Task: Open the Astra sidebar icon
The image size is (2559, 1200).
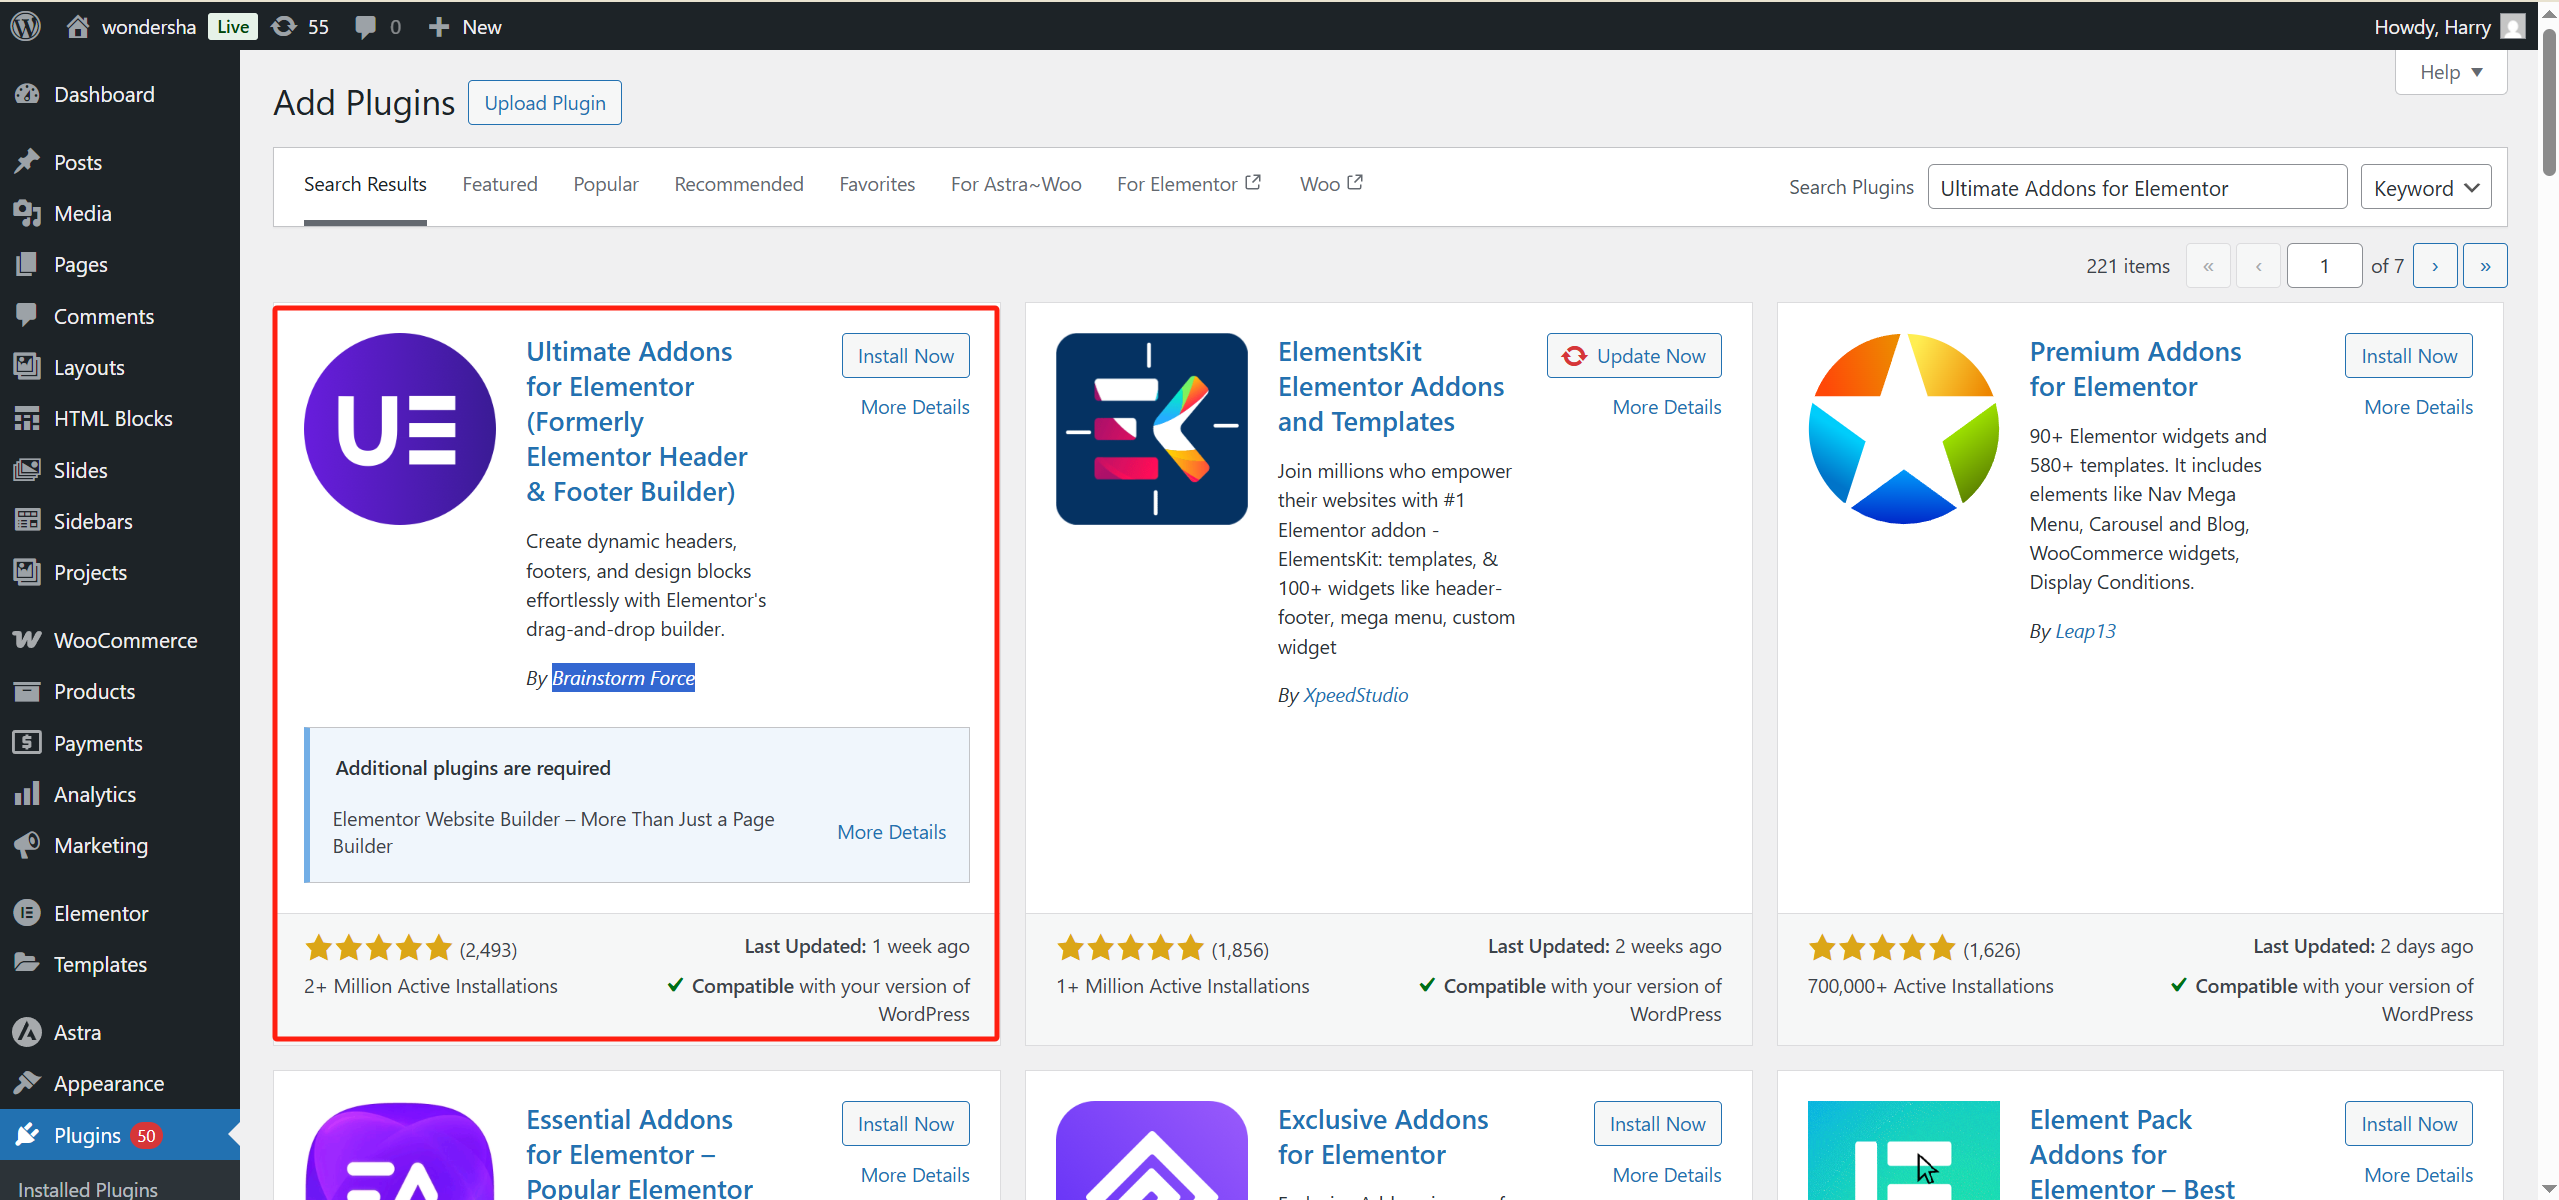Action: 27,1031
